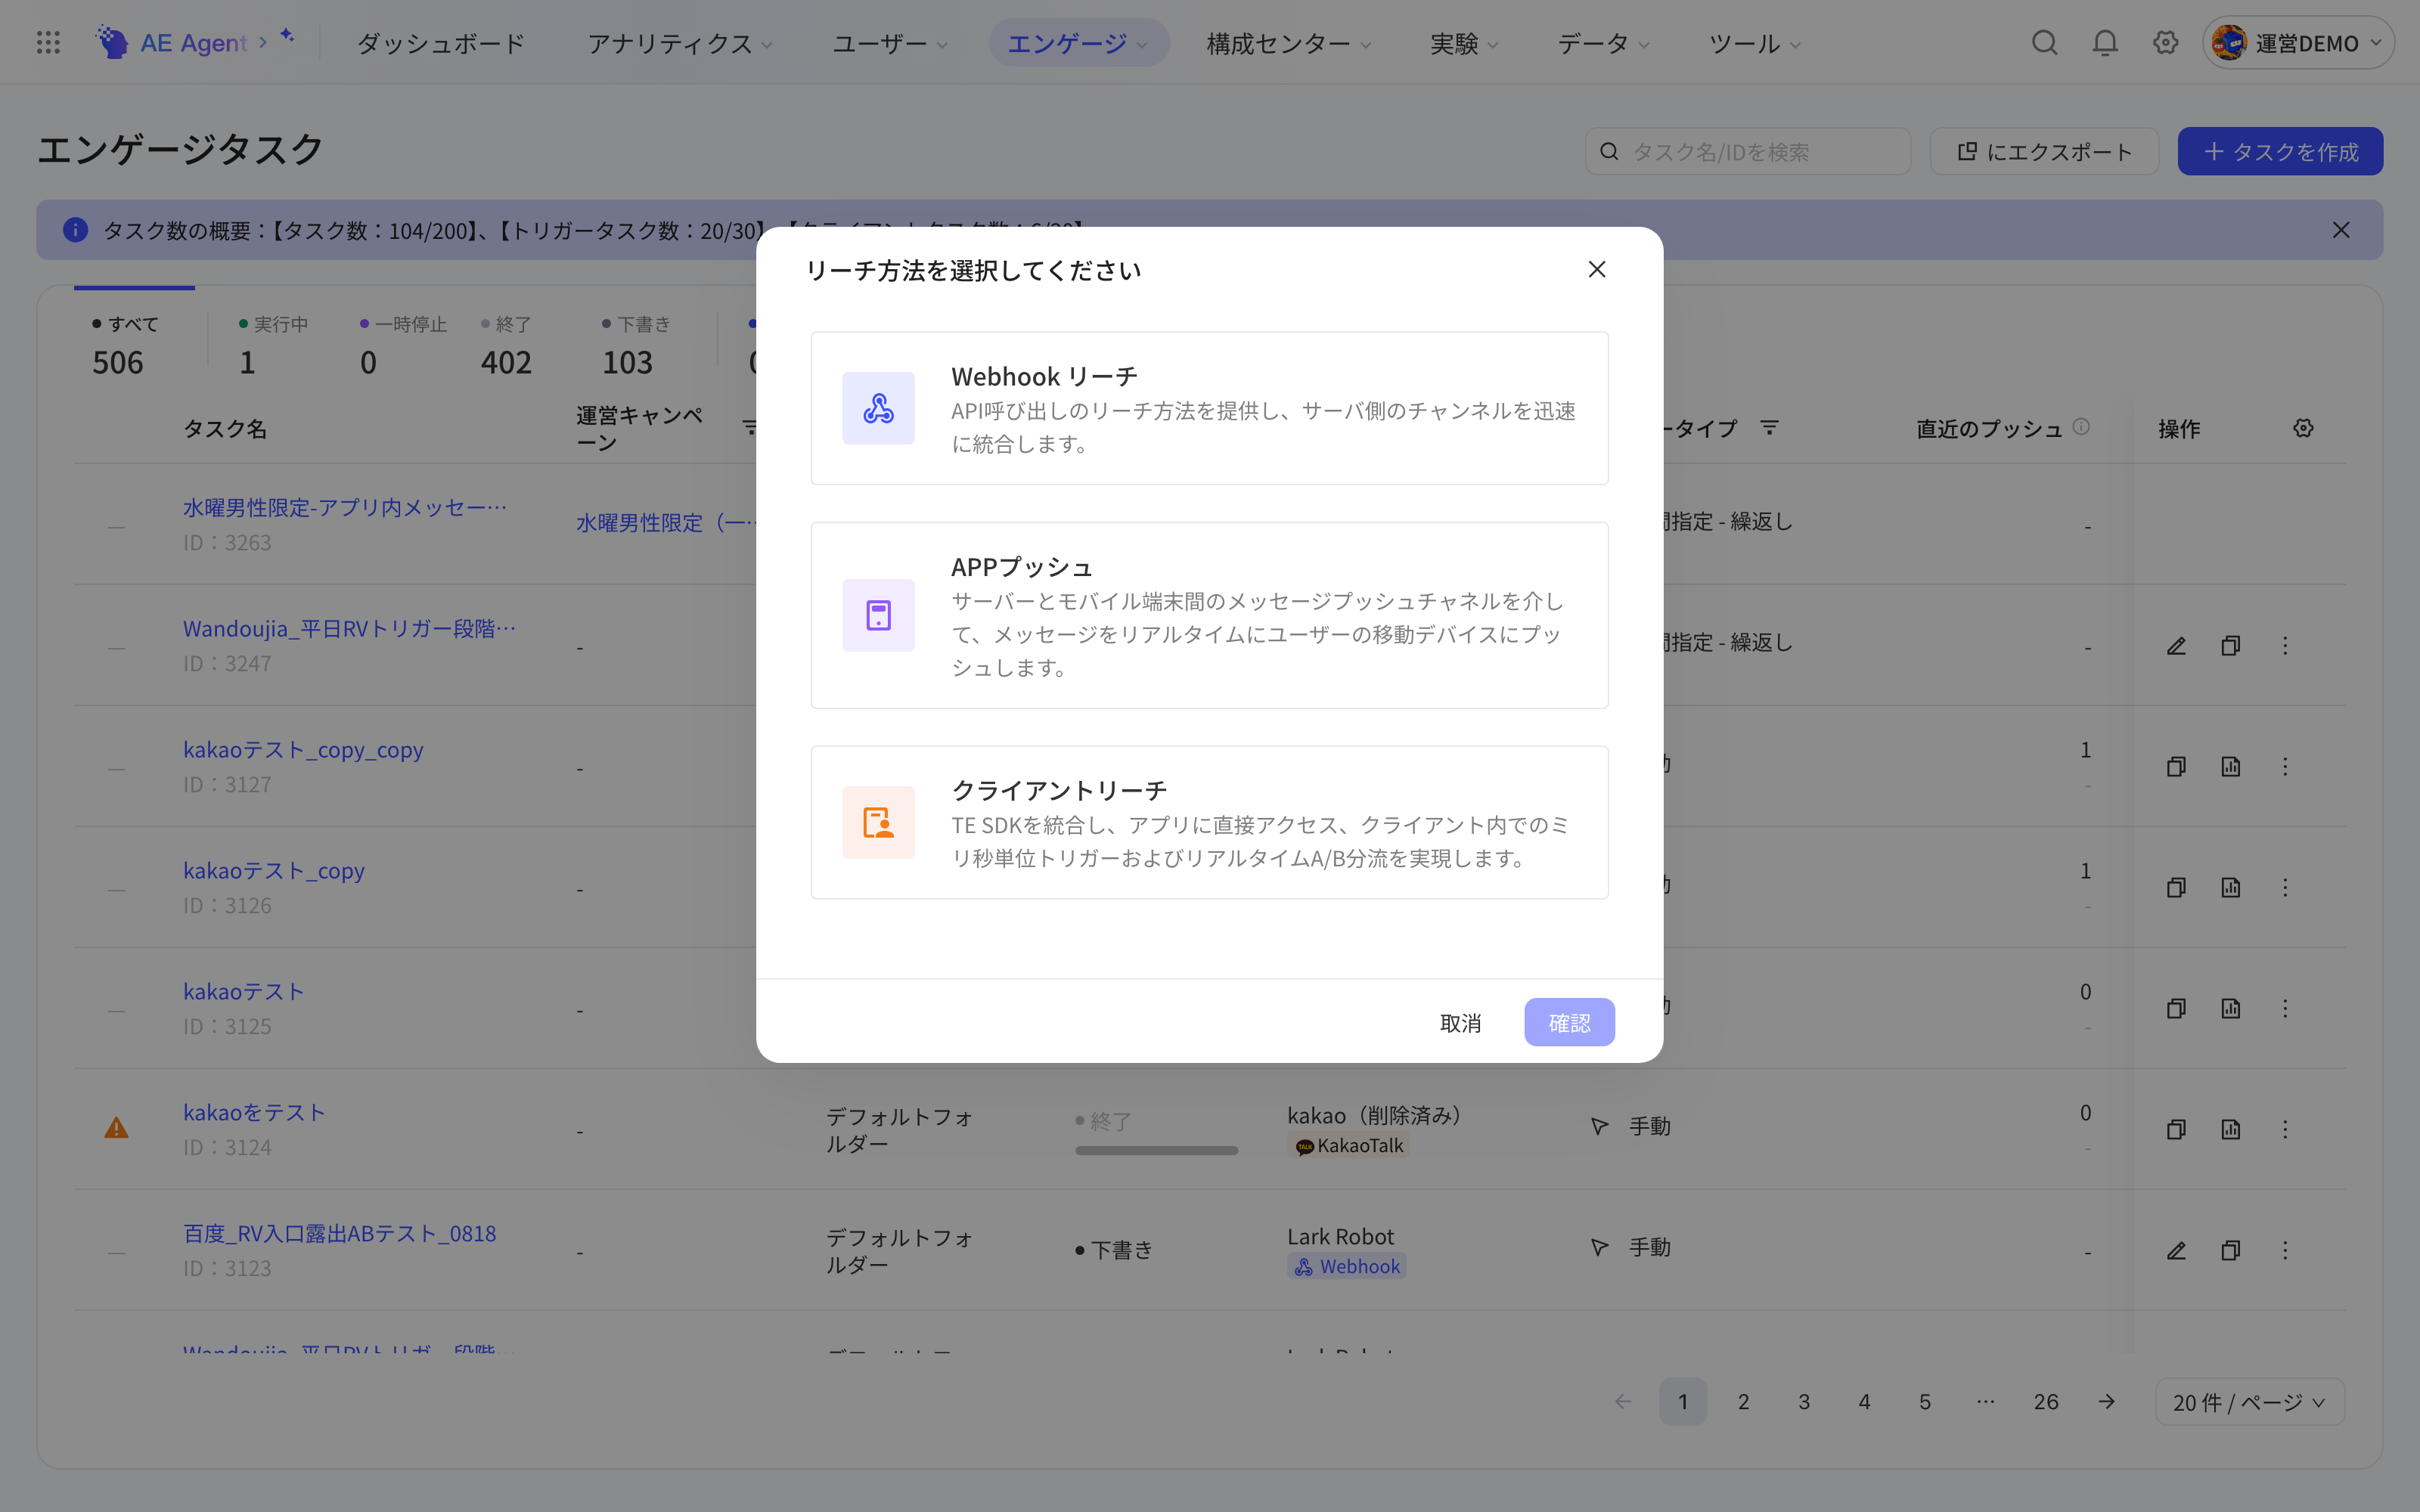Close the reach method dialog
The width and height of the screenshot is (2420, 1512).
click(1597, 269)
